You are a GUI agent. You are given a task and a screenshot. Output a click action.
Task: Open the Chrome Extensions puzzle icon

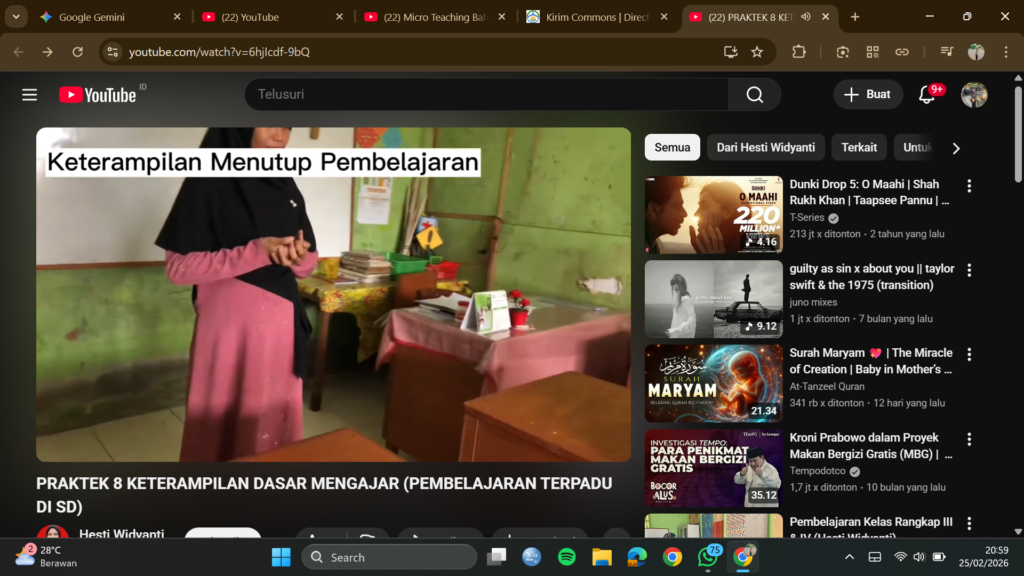pyautogui.click(x=799, y=50)
